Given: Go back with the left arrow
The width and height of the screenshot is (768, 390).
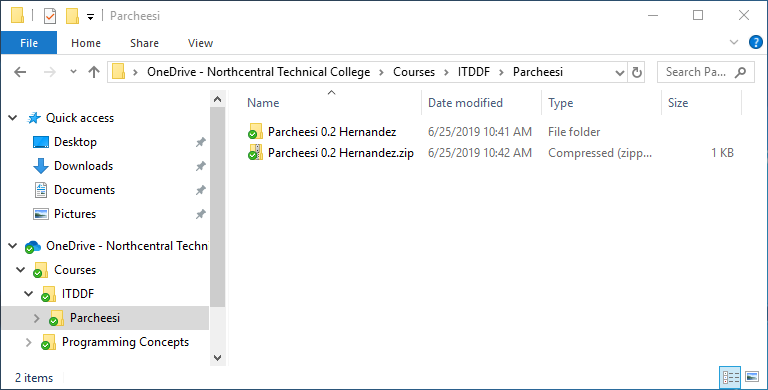Looking at the screenshot, I should (x=20, y=72).
